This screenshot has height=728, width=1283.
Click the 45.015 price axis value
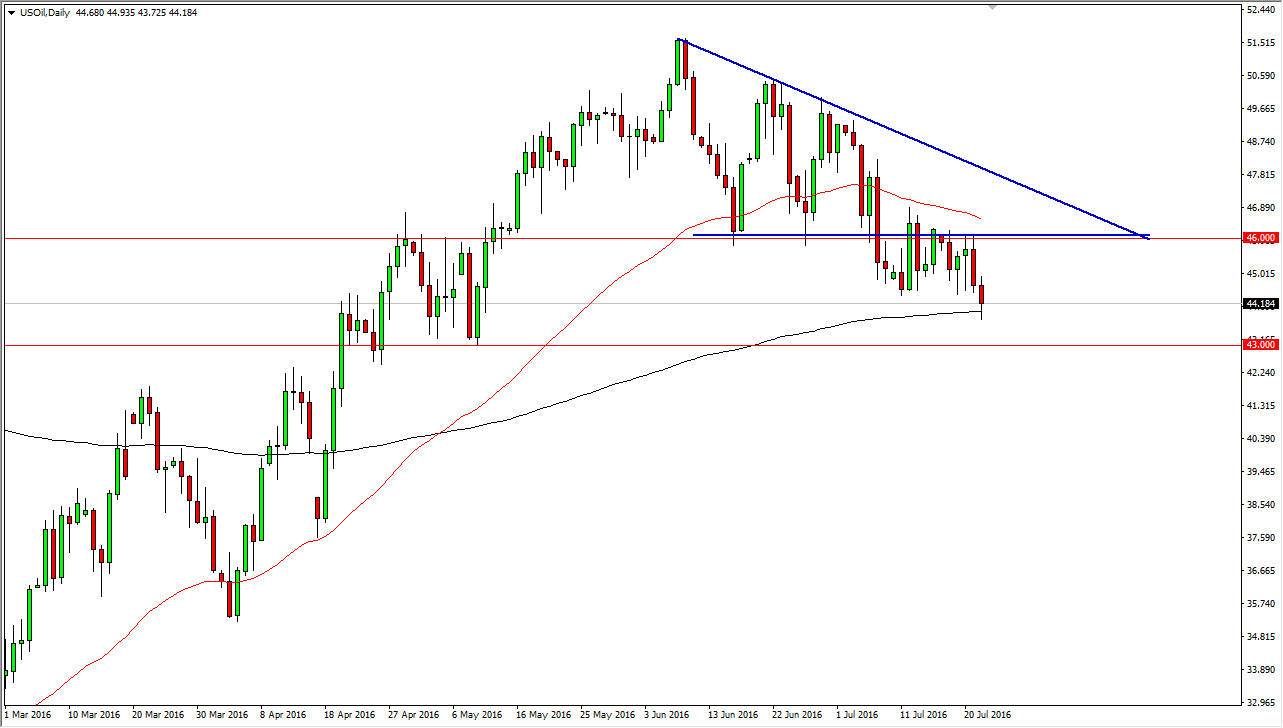coord(1259,273)
